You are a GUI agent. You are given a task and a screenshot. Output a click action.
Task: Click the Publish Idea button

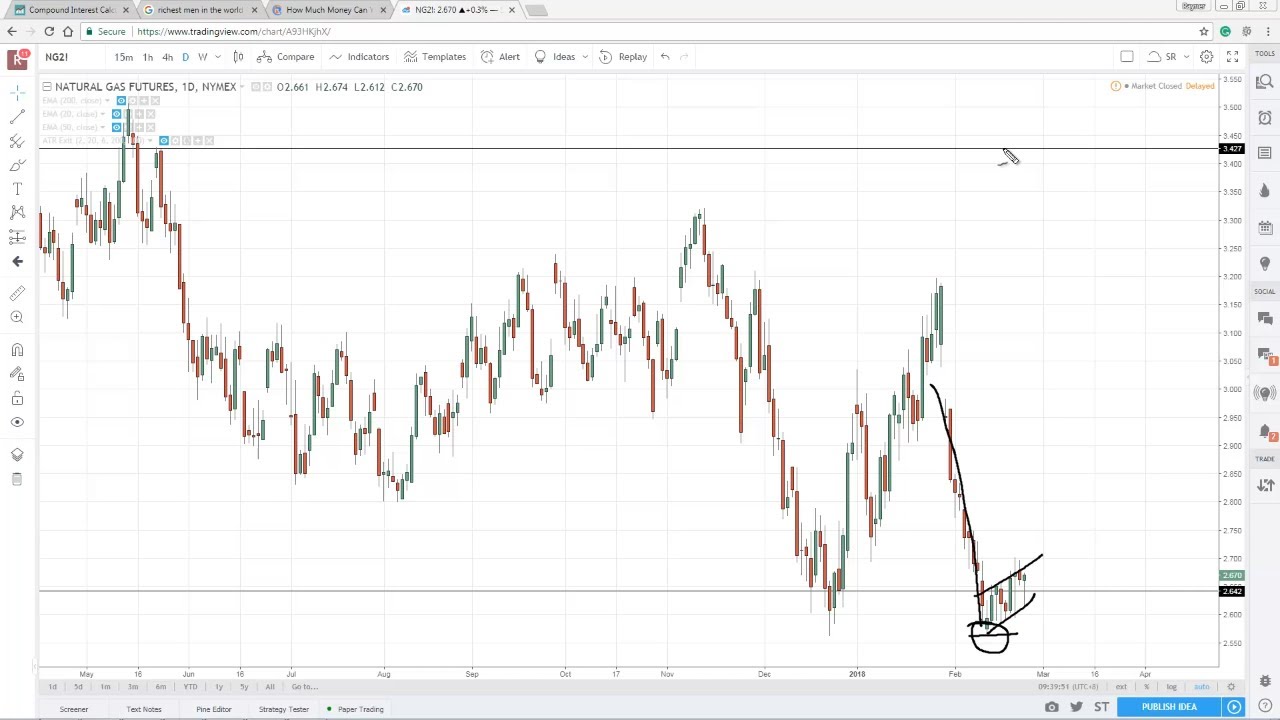click(1169, 707)
